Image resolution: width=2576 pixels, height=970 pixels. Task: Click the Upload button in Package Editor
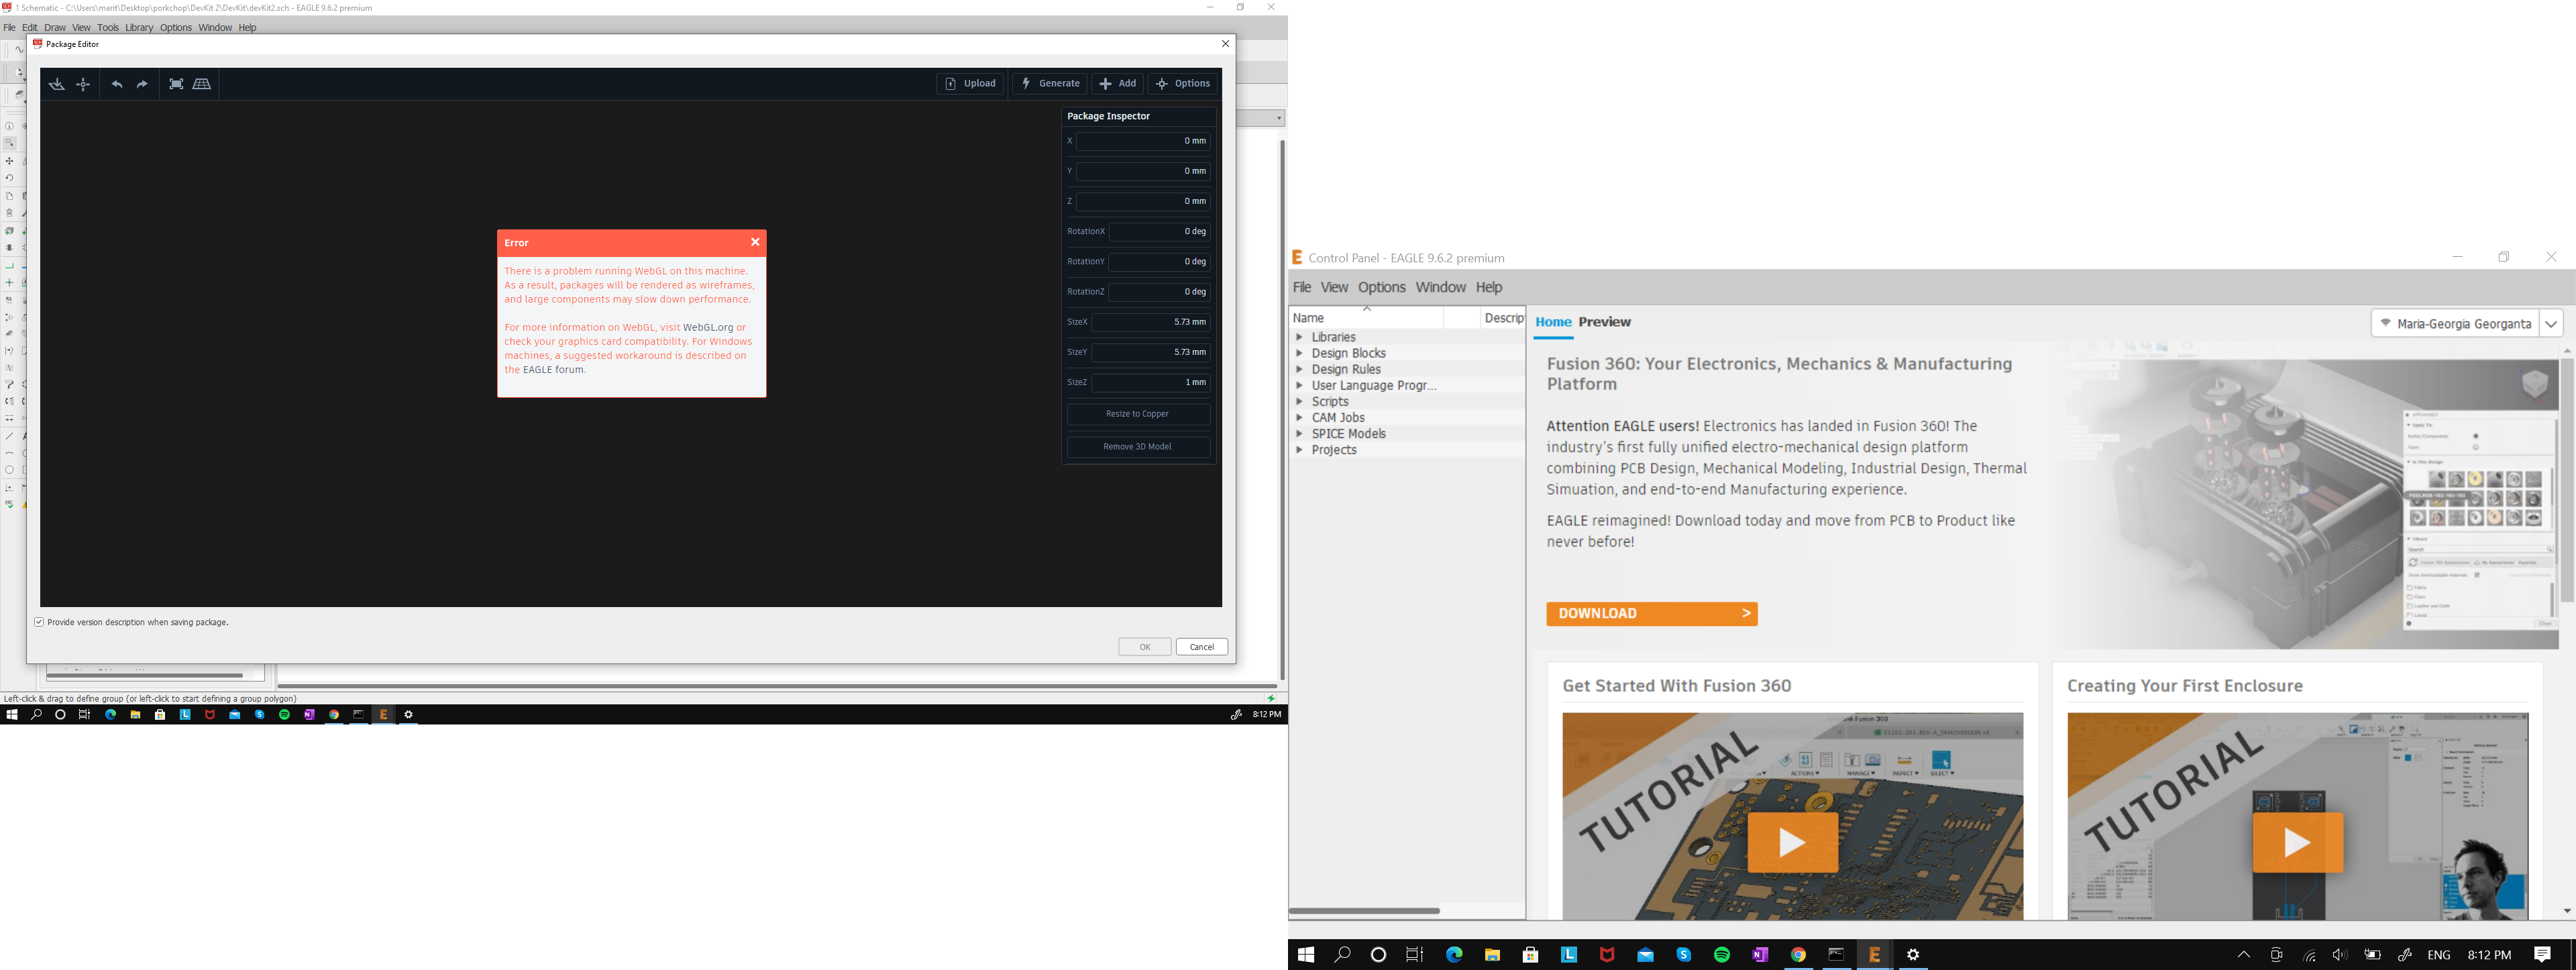tap(970, 84)
